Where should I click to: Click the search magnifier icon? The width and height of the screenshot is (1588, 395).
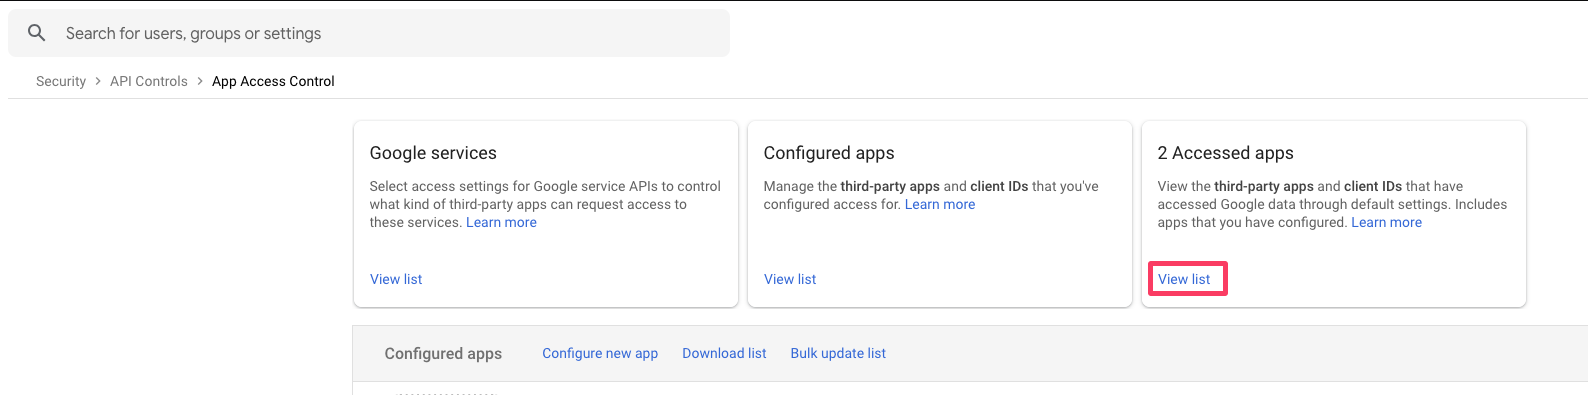point(37,33)
